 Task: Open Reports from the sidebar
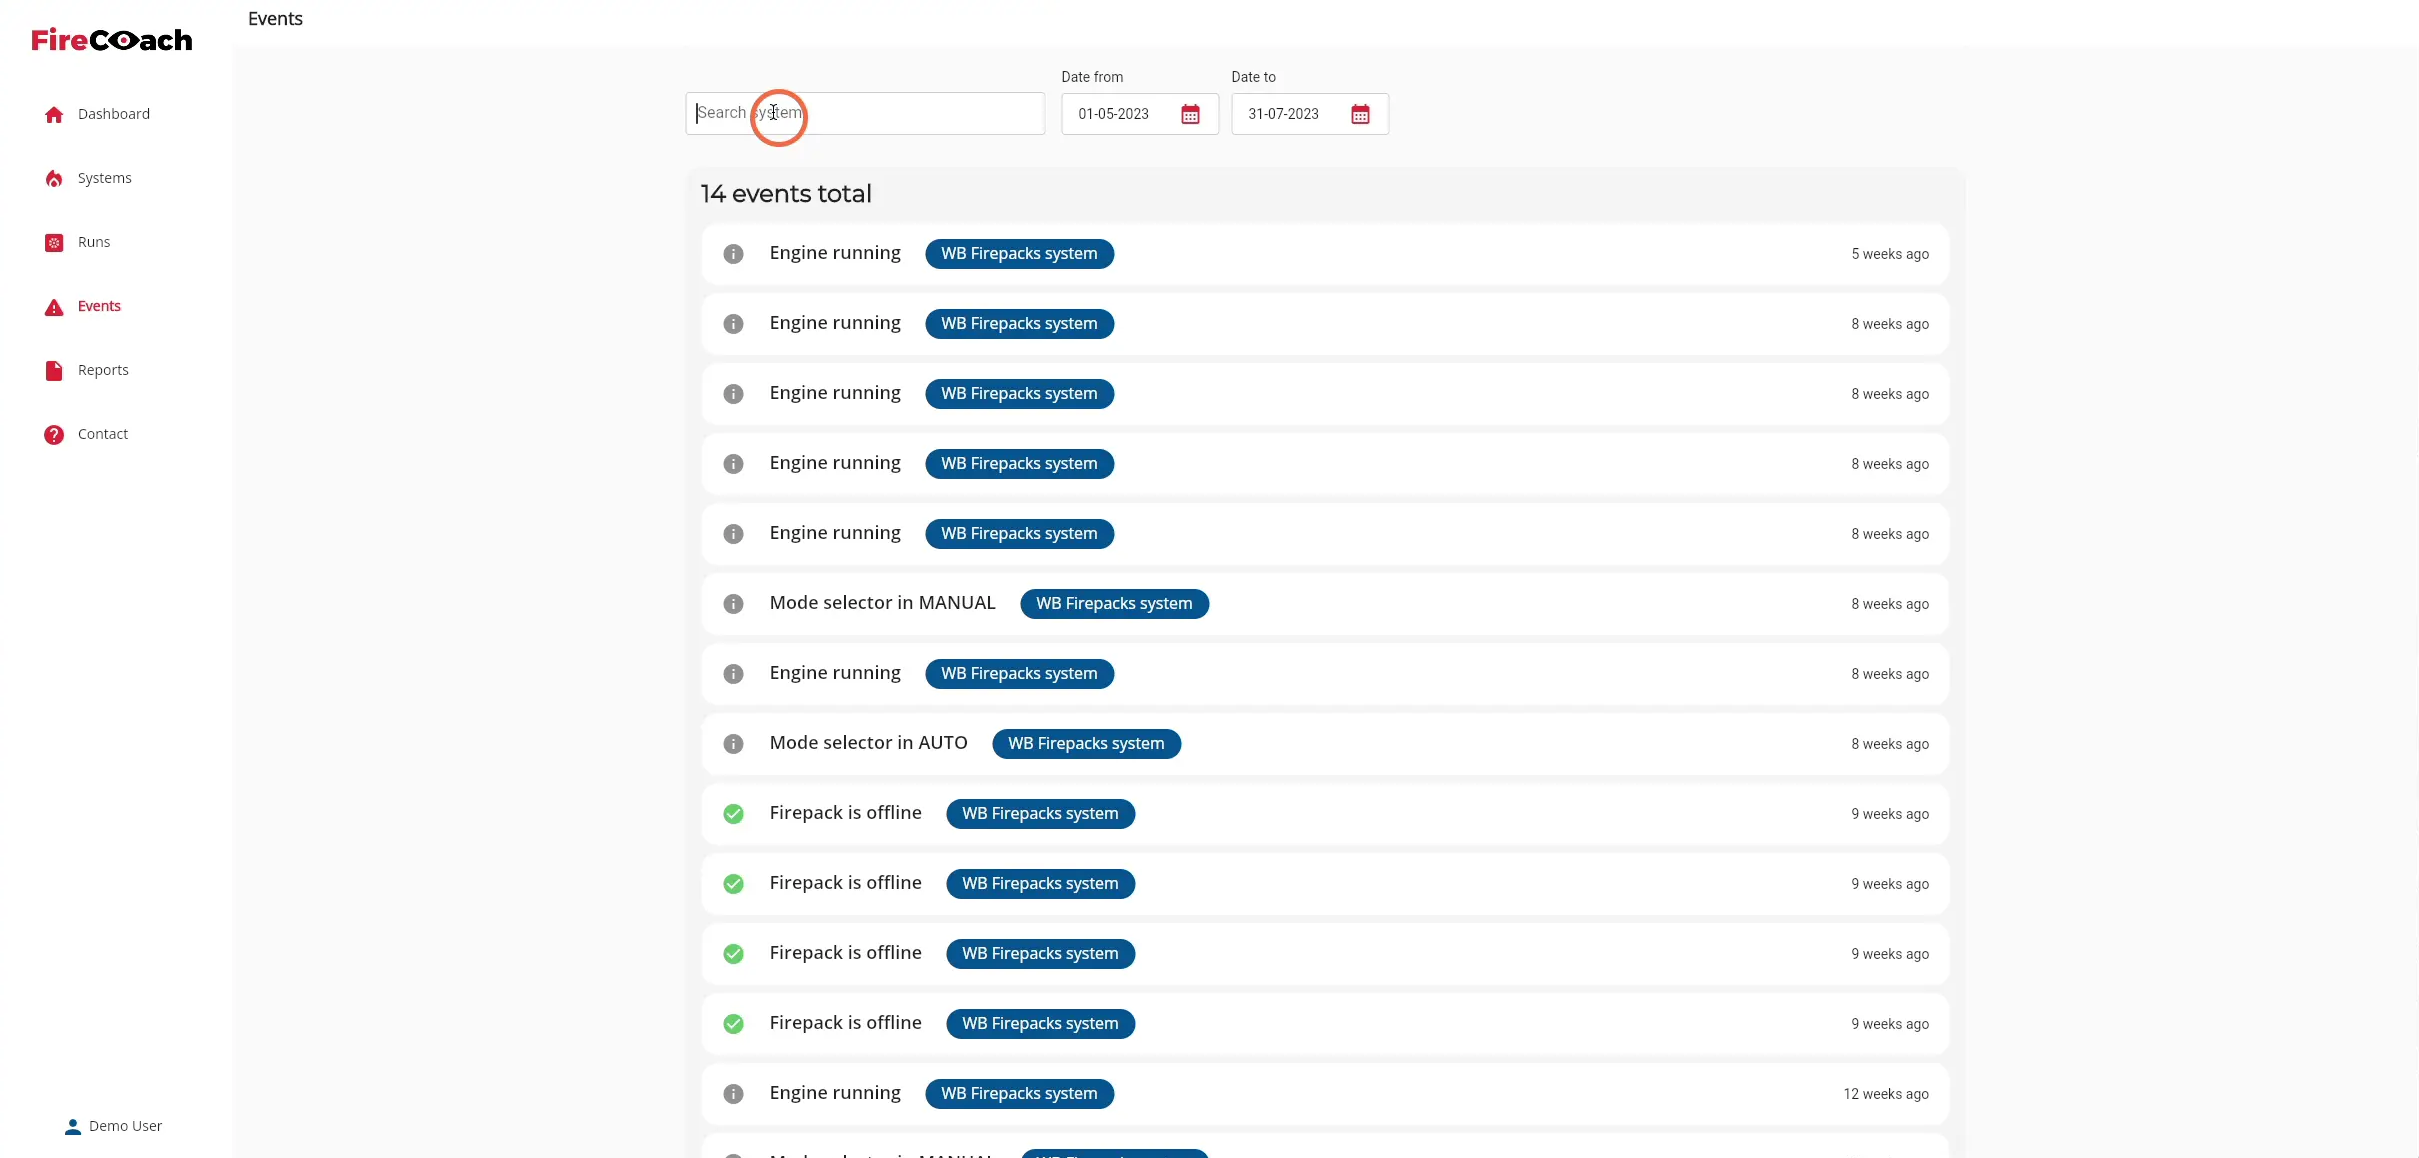coord(103,370)
